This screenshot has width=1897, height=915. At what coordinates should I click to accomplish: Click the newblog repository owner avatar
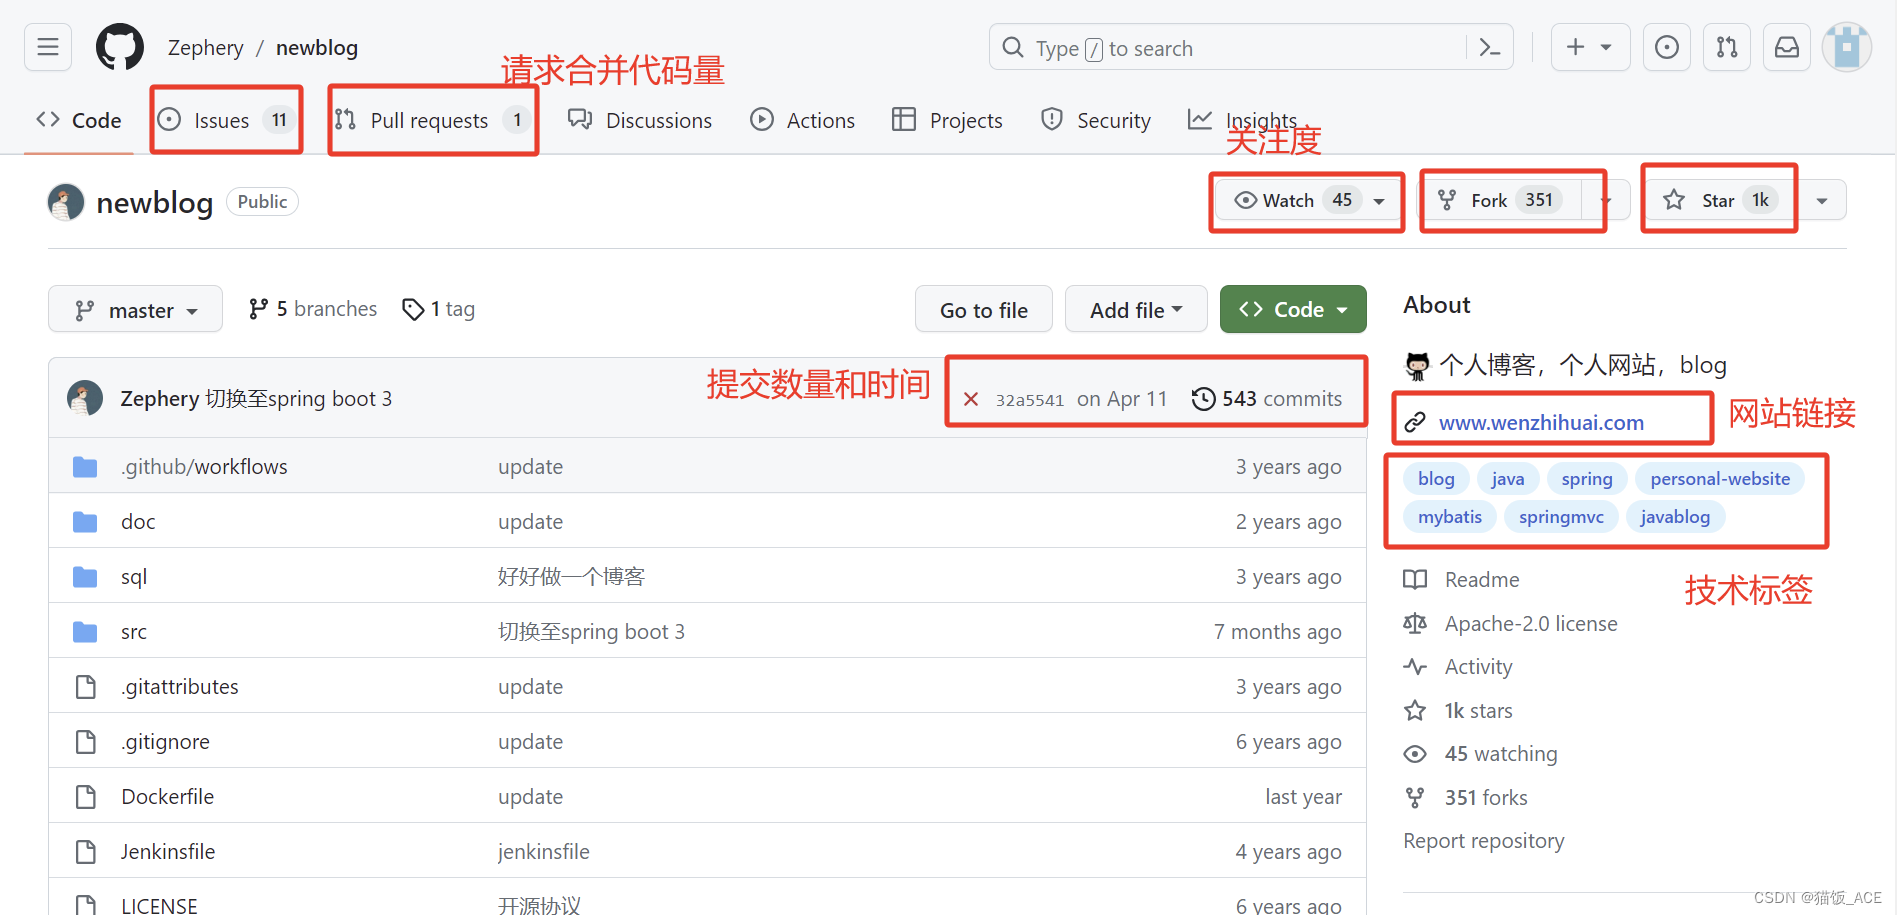coord(66,202)
